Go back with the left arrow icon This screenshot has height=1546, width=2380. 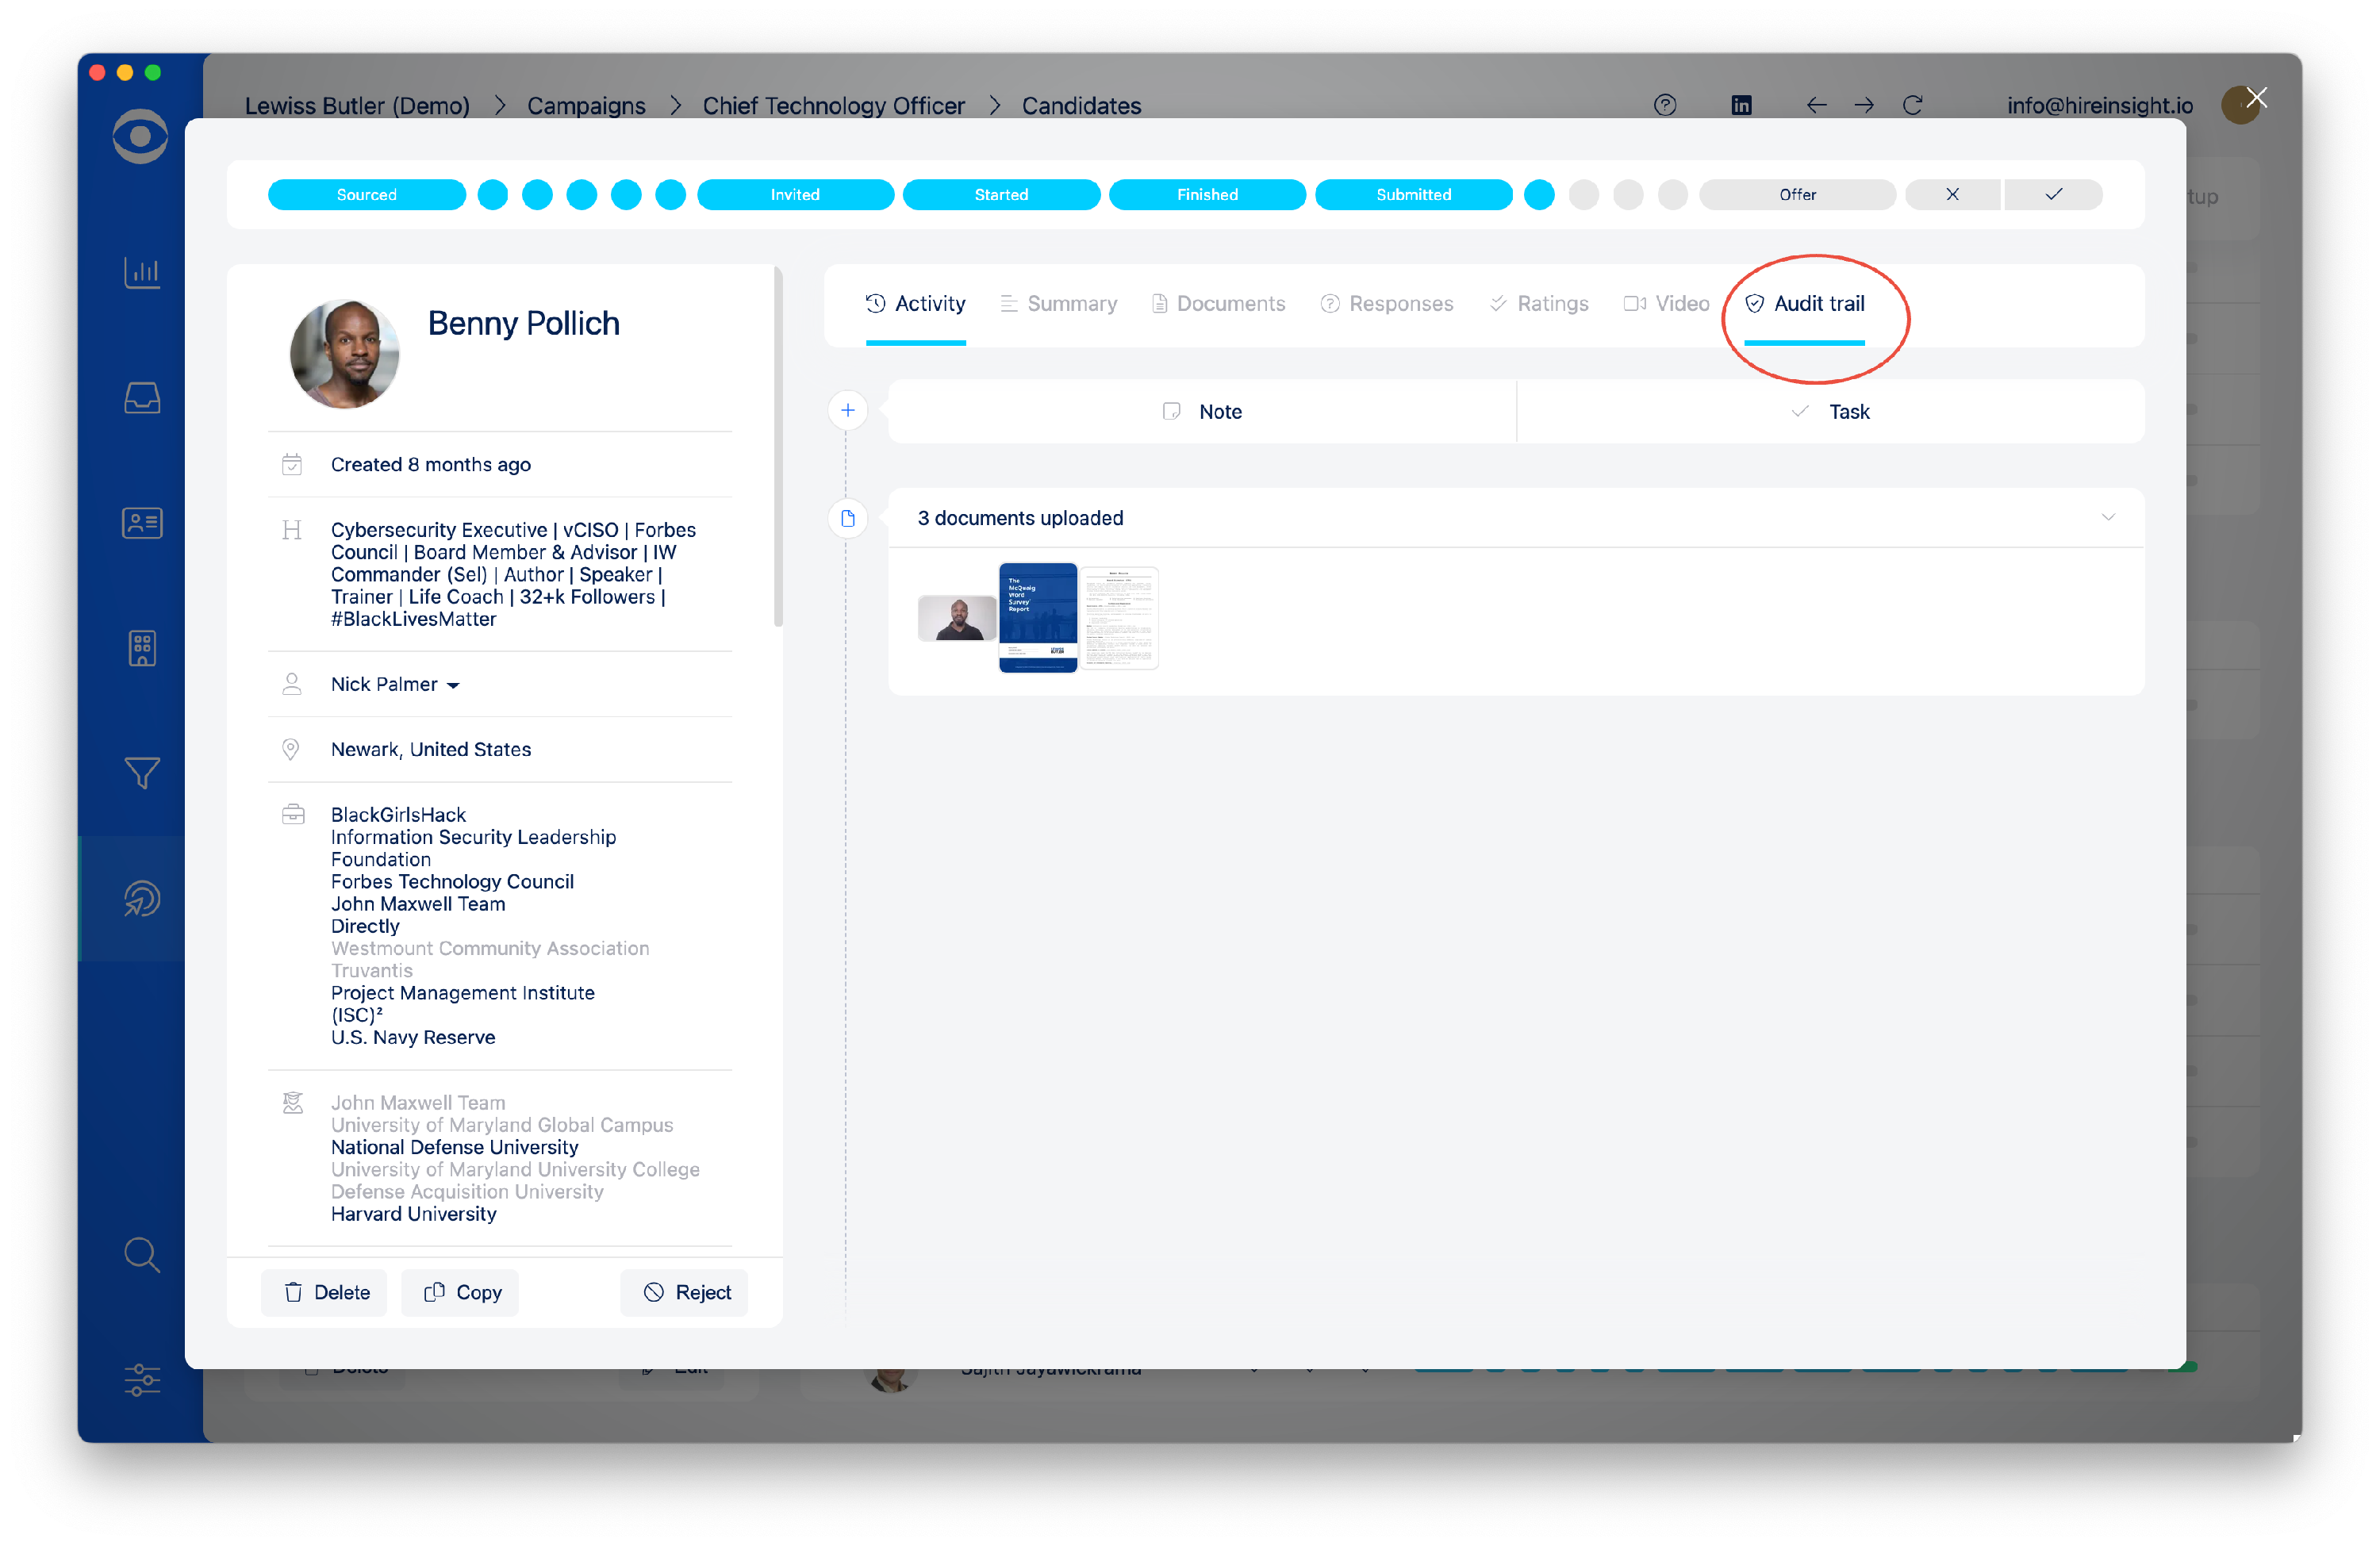1816,105
